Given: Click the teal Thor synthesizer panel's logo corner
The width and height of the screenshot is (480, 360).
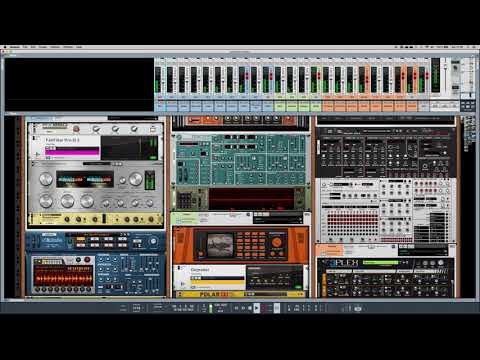Looking at the screenshot, I should coord(179,137).
